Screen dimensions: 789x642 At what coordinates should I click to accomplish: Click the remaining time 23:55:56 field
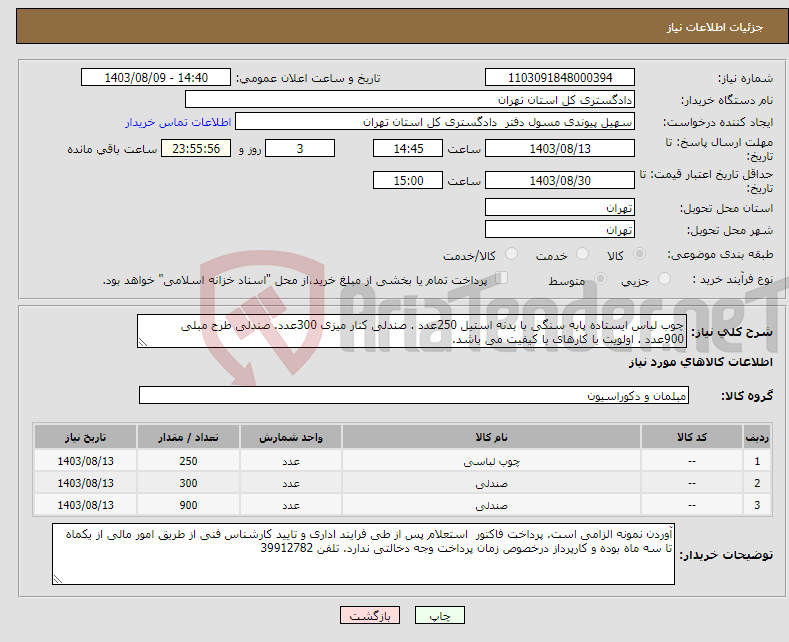(196, 148)
